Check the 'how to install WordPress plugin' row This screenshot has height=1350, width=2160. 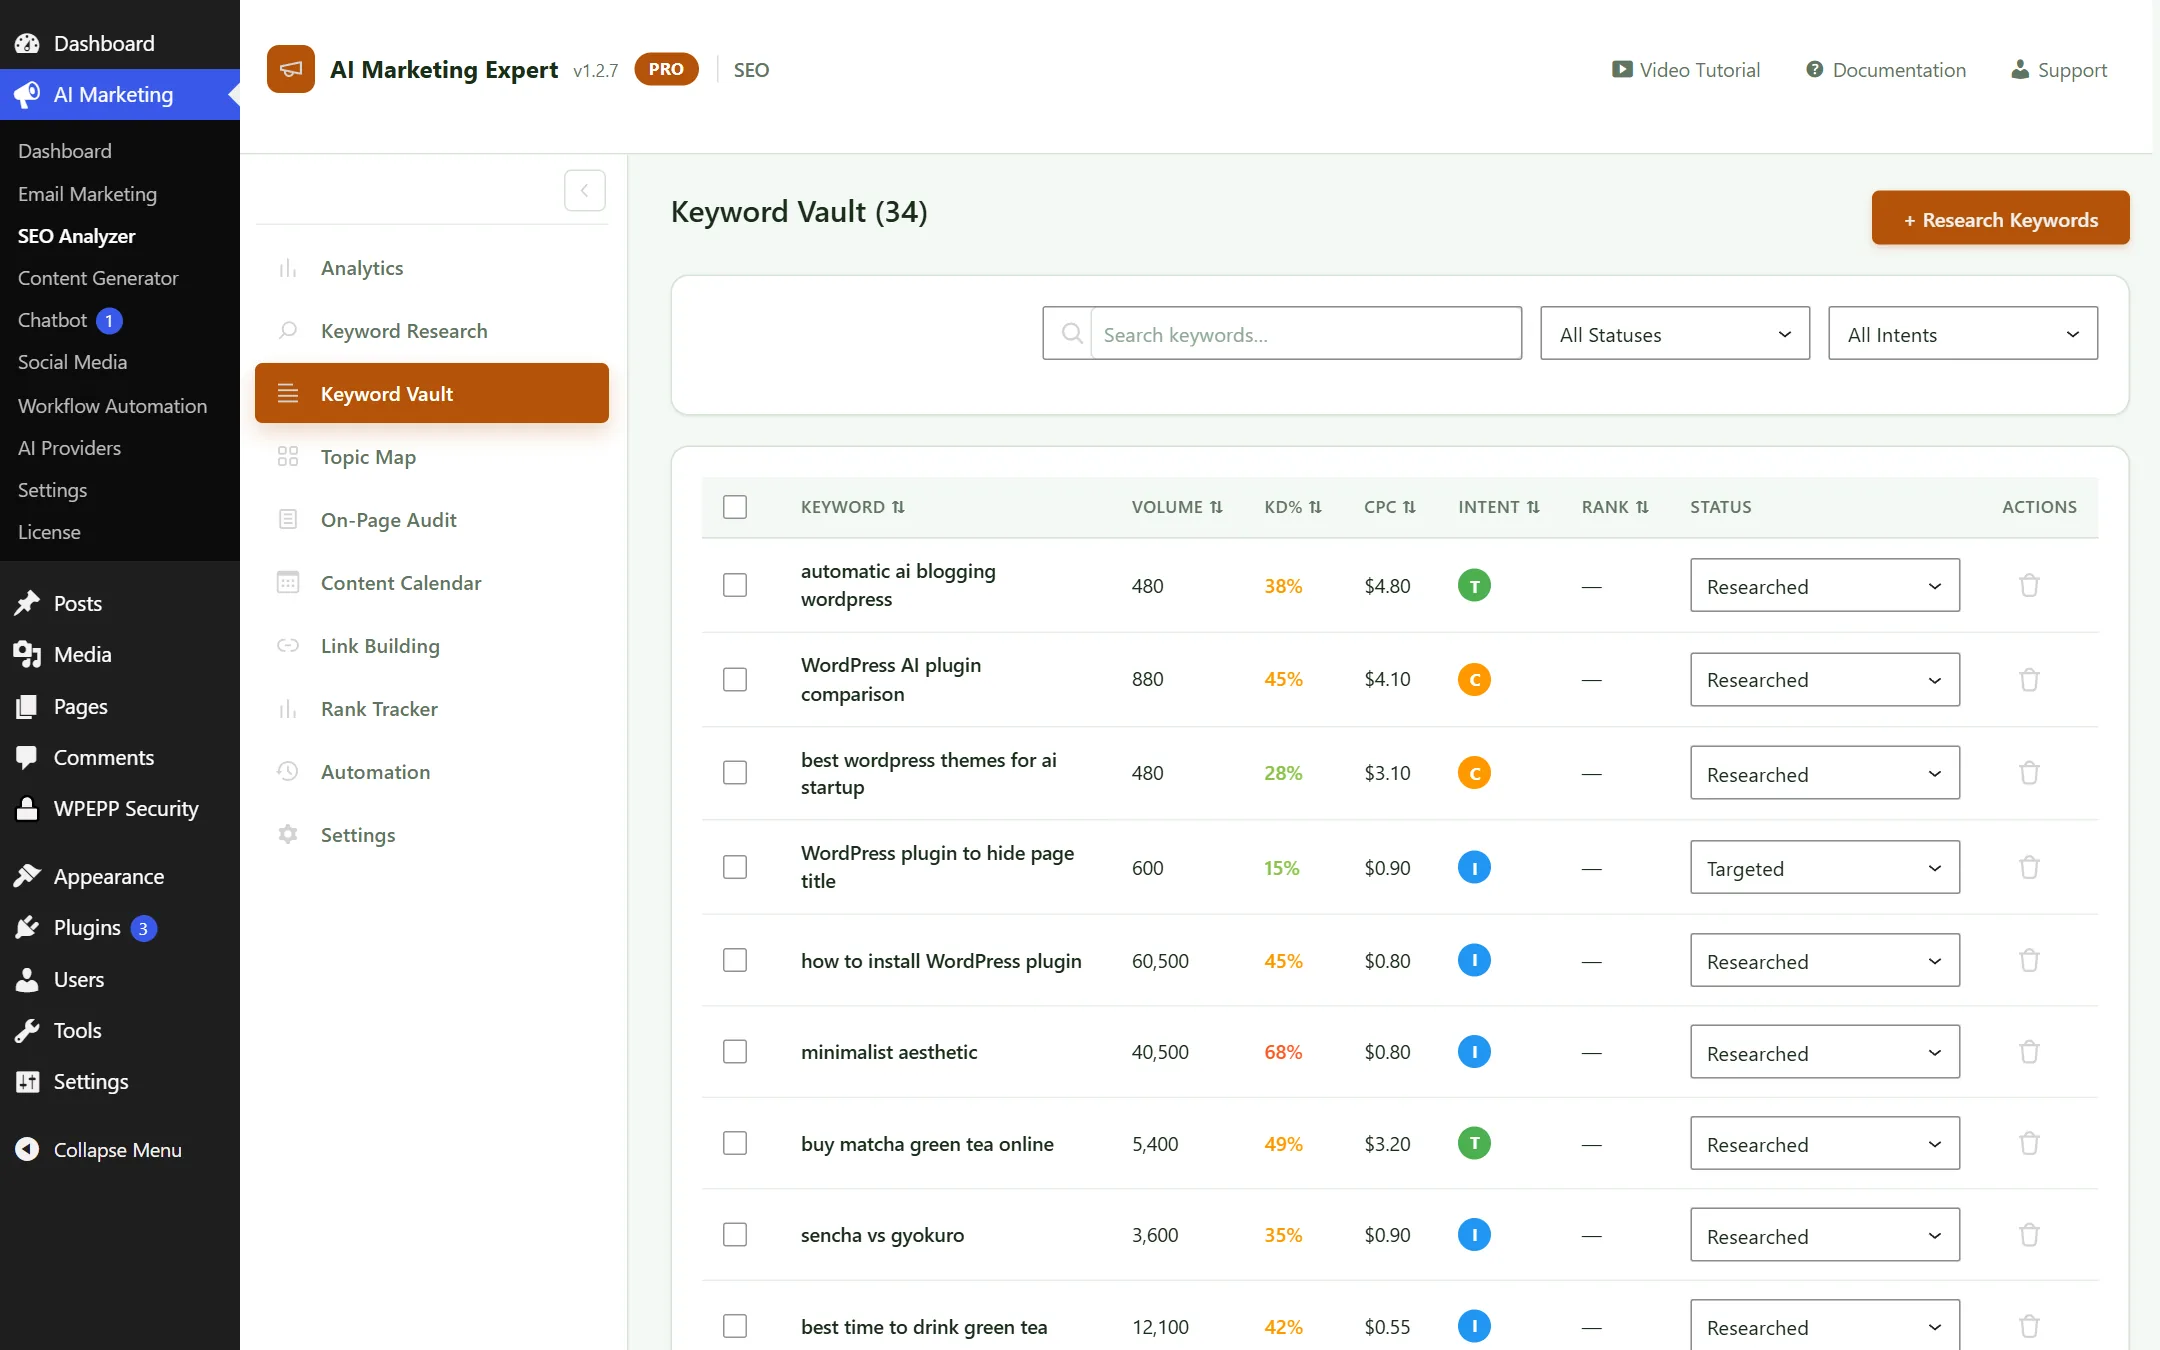point(735,960)
